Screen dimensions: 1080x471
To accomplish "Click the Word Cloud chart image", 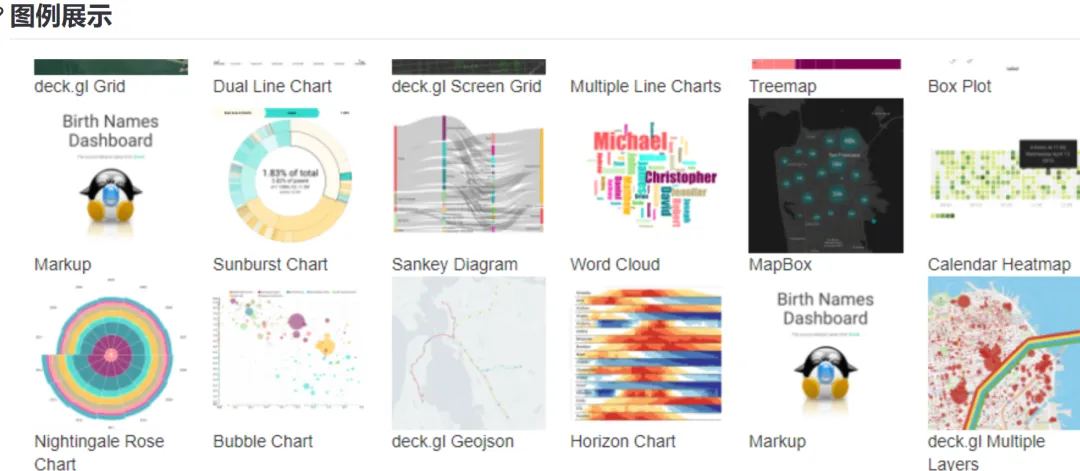I will pyautogui.click(x=647, y=176).
